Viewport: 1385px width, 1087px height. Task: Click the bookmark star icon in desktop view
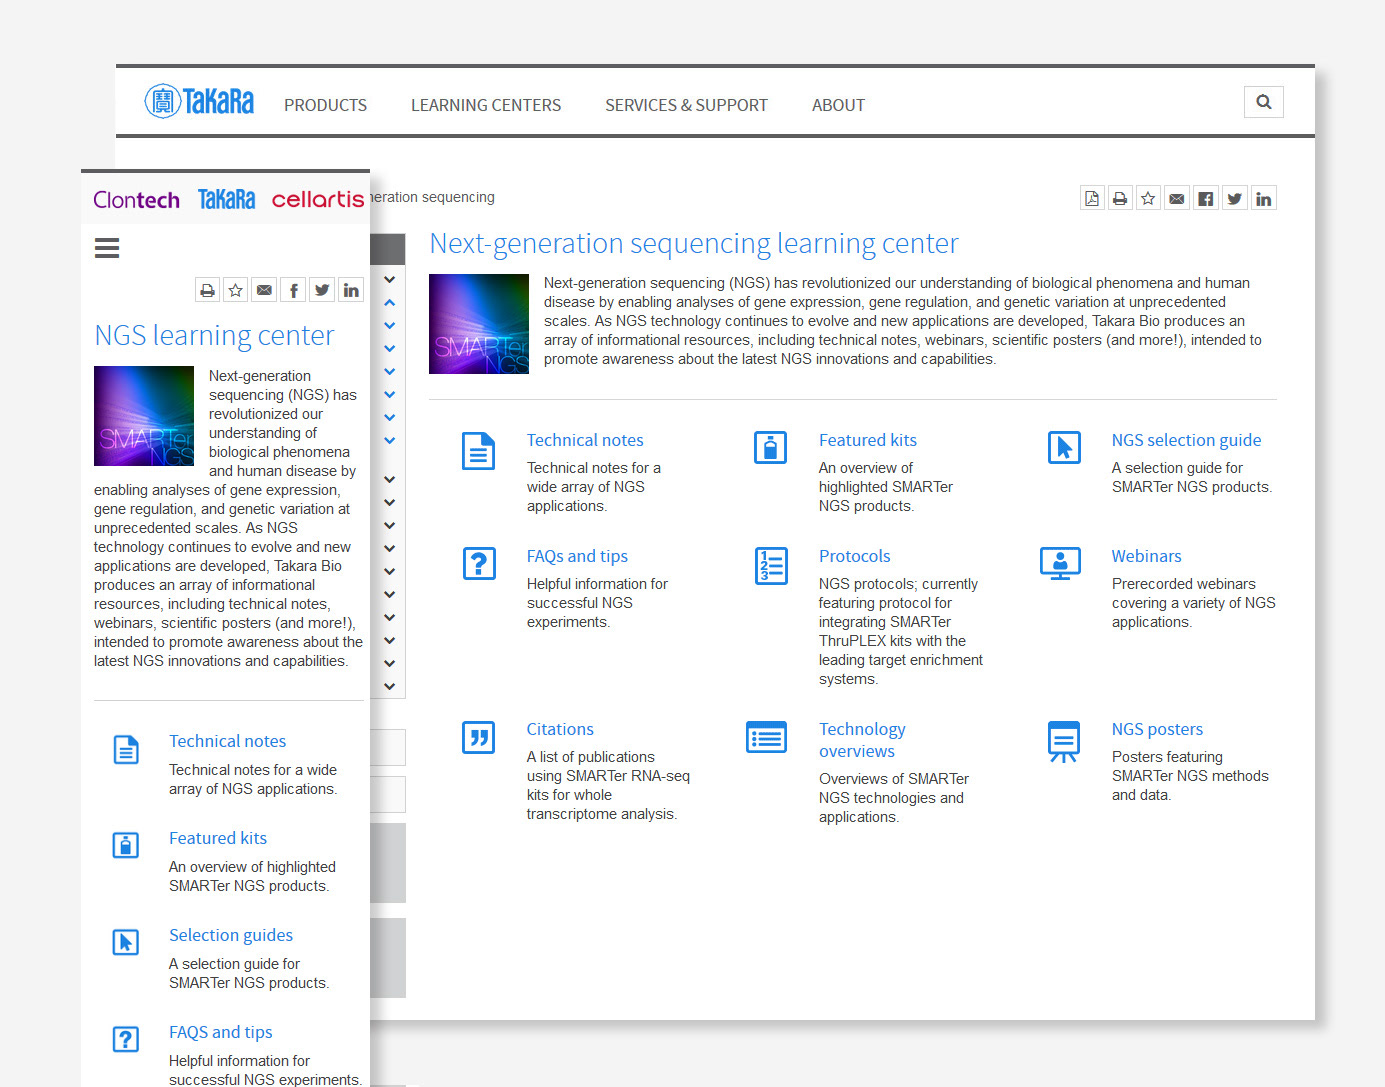[x=1148, y=199]
